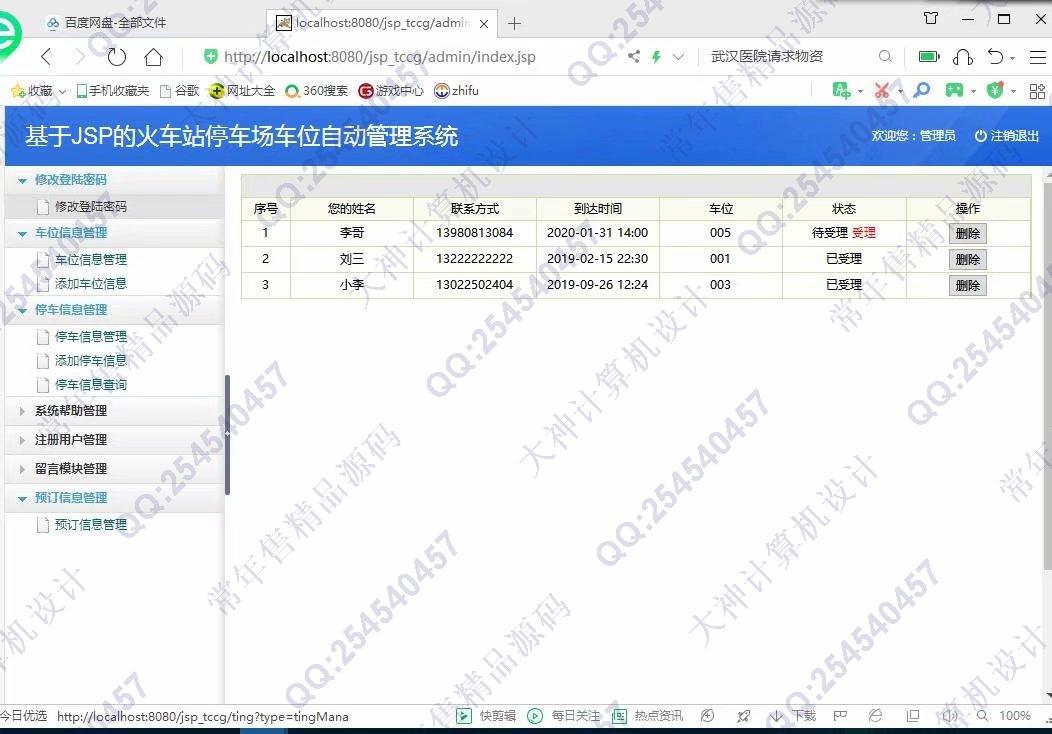Image resolution: width=1052 pixels, height=734 pixels.
Task: Click the URL address bar field
Action: [x=400, y=57]
